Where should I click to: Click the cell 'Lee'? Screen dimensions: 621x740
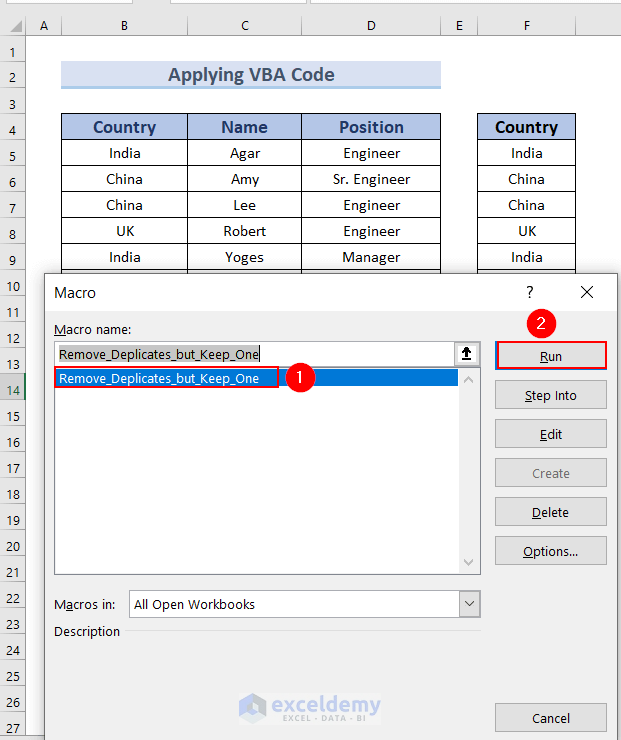coord(244,205)
